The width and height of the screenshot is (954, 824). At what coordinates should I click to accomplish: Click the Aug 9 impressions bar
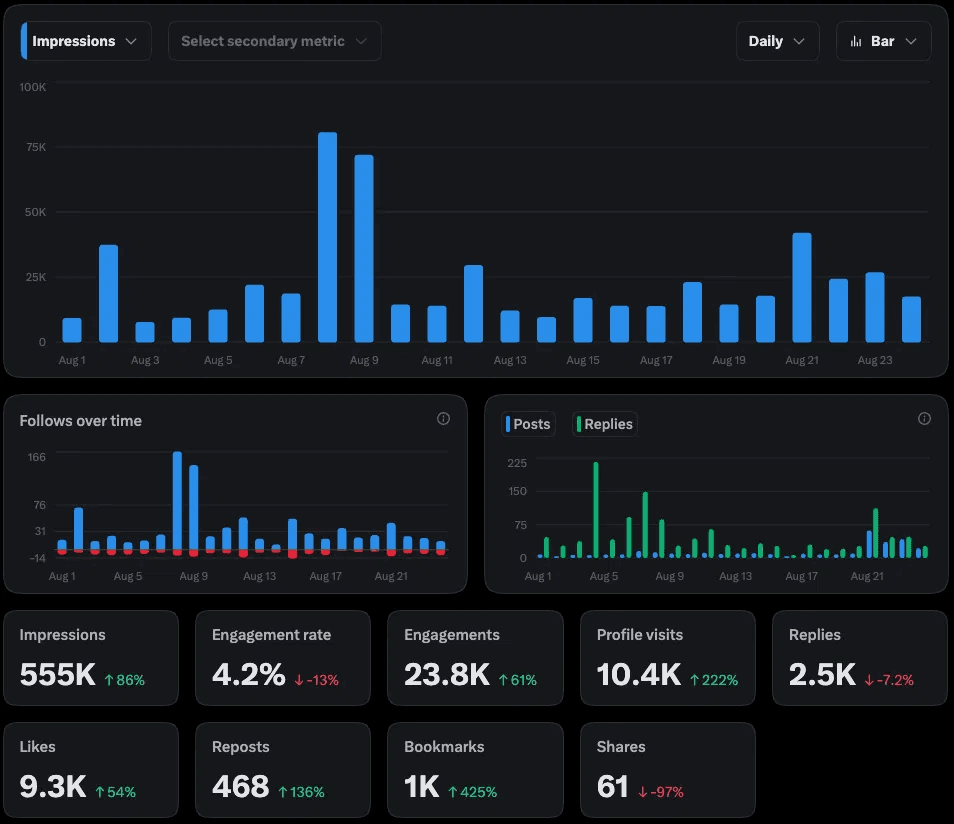(364, 248)
